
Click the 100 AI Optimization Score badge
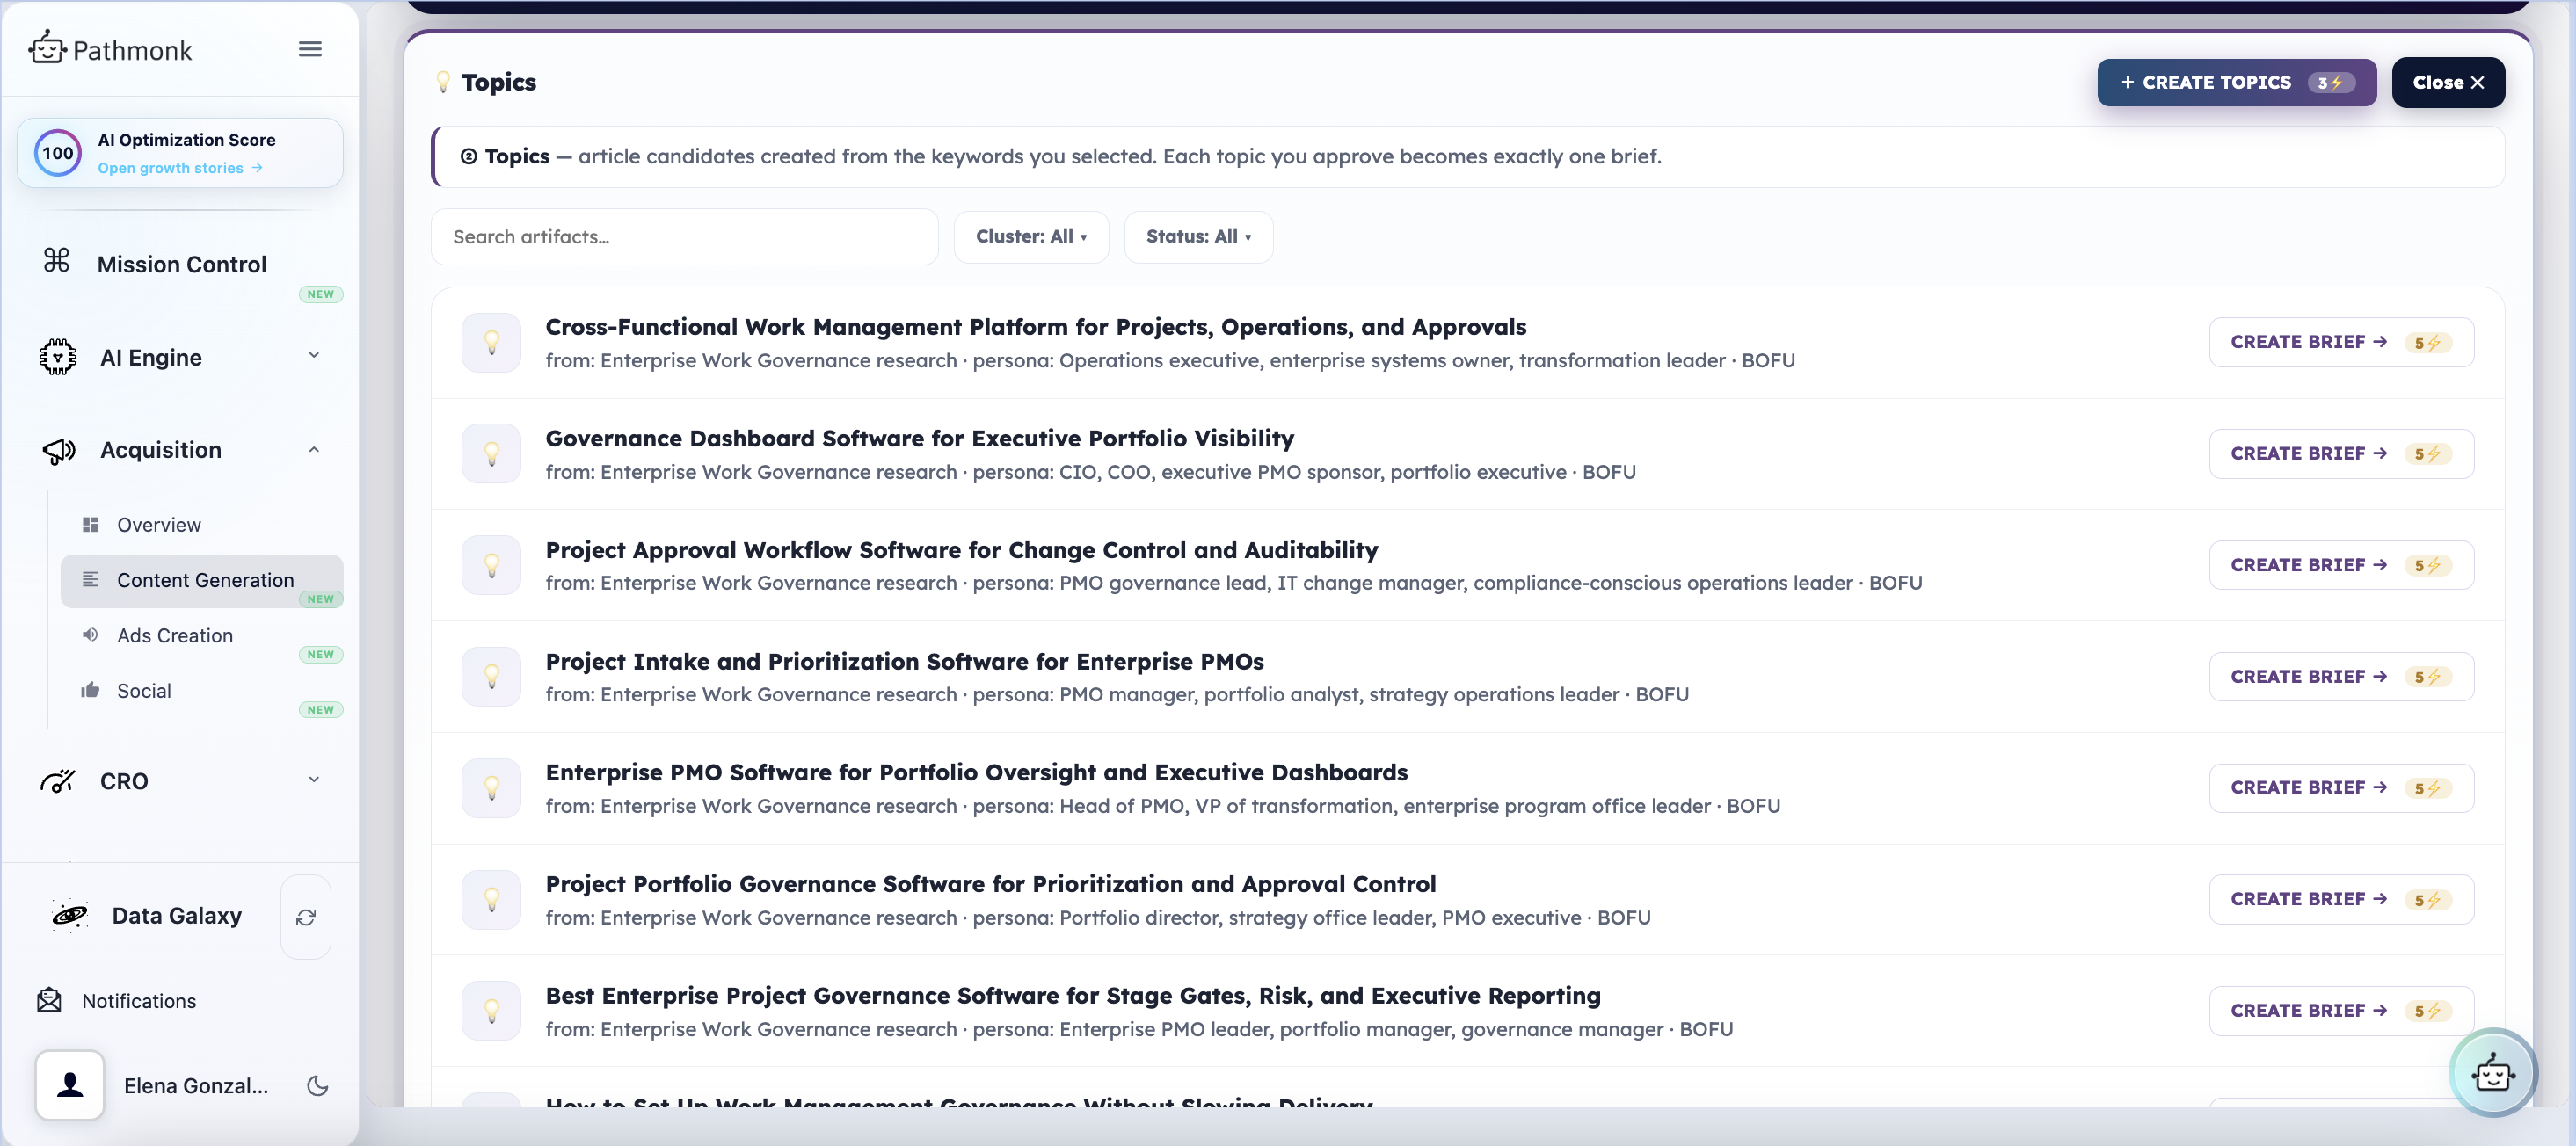(58, 153)
